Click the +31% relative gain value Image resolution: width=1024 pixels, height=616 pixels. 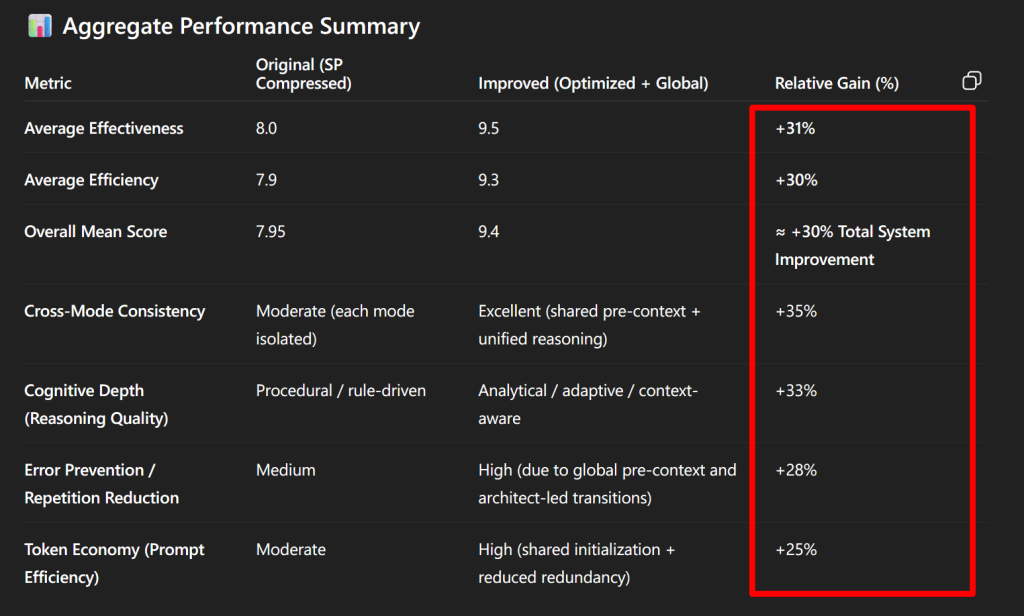click(x=795, y=128)
